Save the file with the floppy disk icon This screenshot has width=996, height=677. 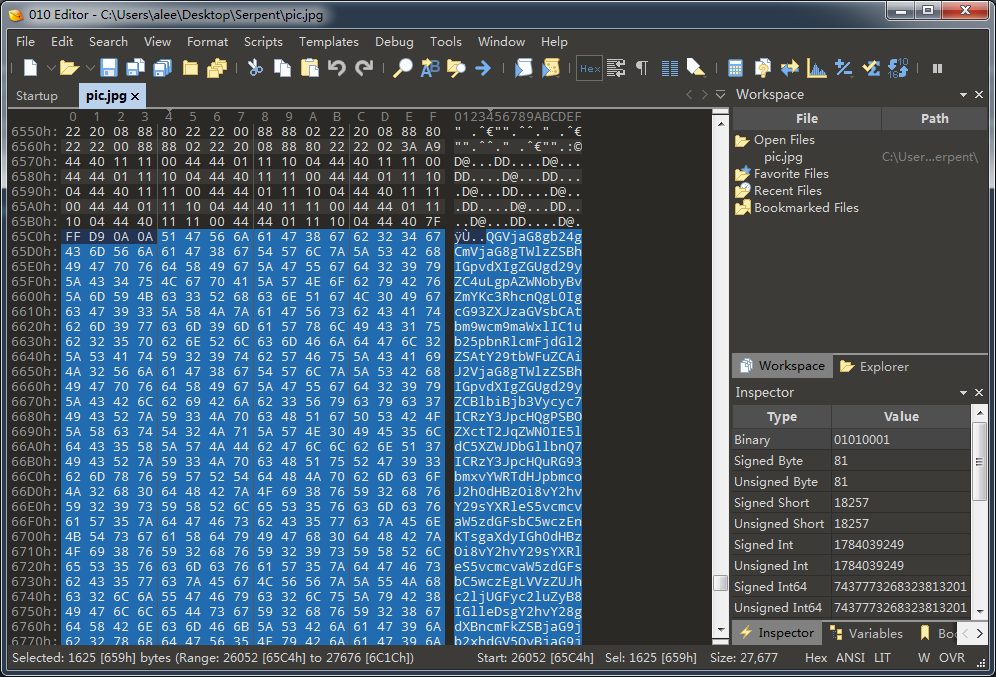coord(109,68)
